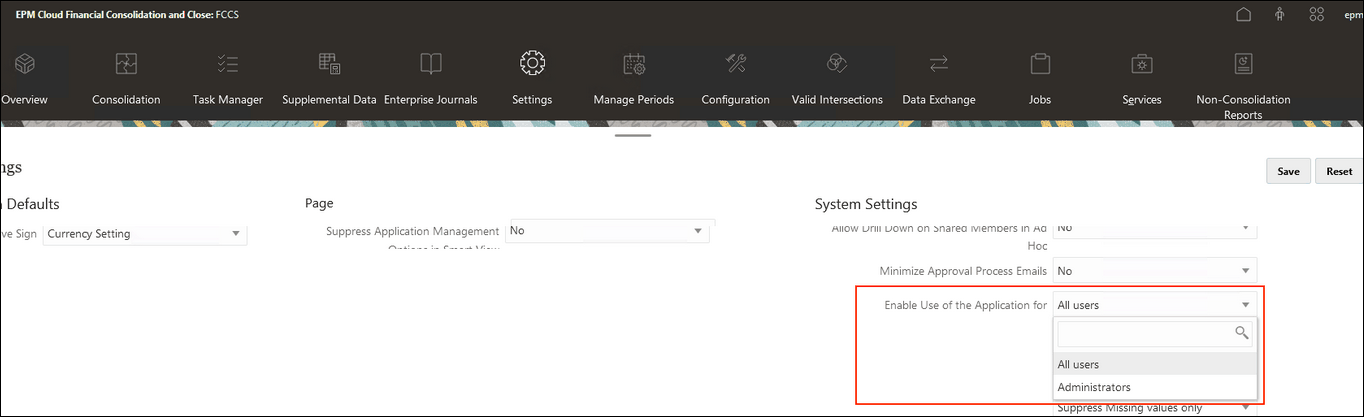Go to the Home icon
Viewport: 1364px width, 417px height.
[1244, 15]
